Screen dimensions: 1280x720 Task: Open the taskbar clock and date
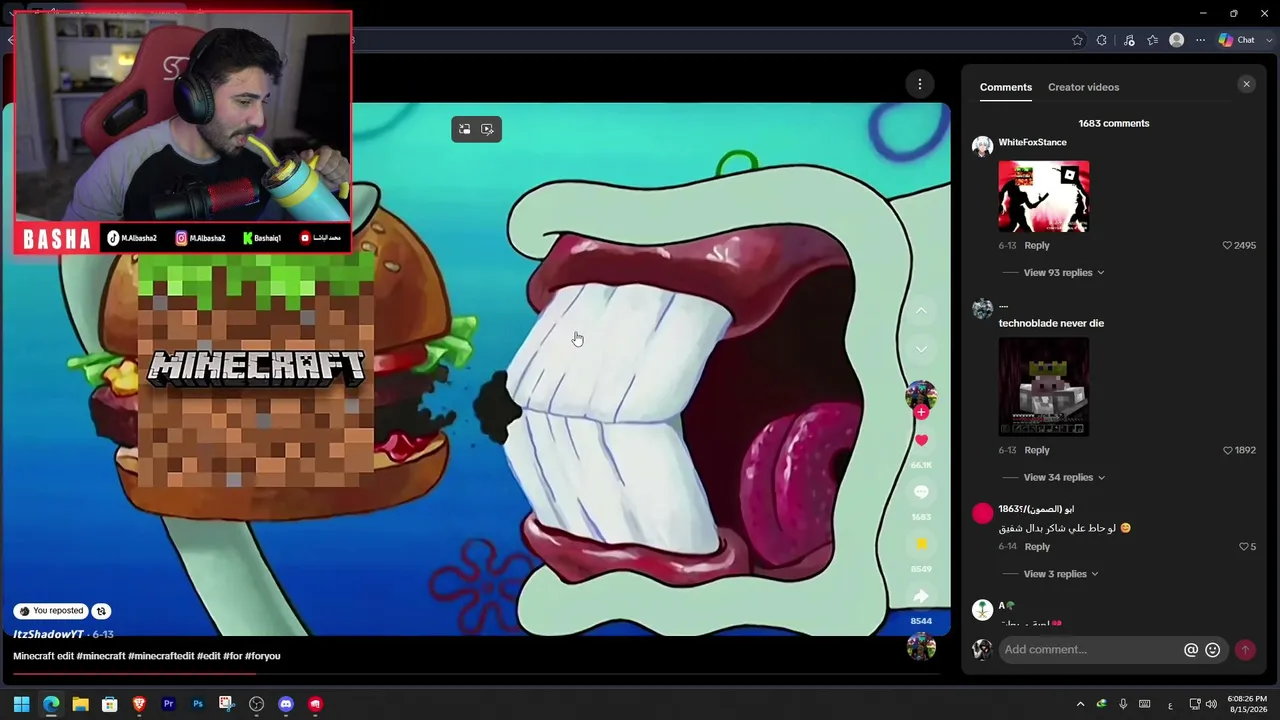pos(1247,704)
